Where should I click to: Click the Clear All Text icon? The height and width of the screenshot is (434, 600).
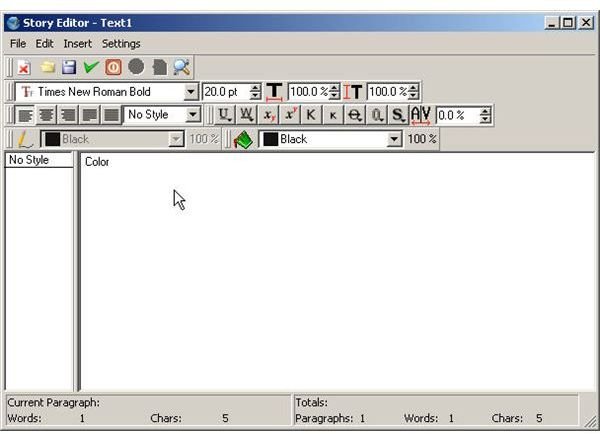pos(24,67)
